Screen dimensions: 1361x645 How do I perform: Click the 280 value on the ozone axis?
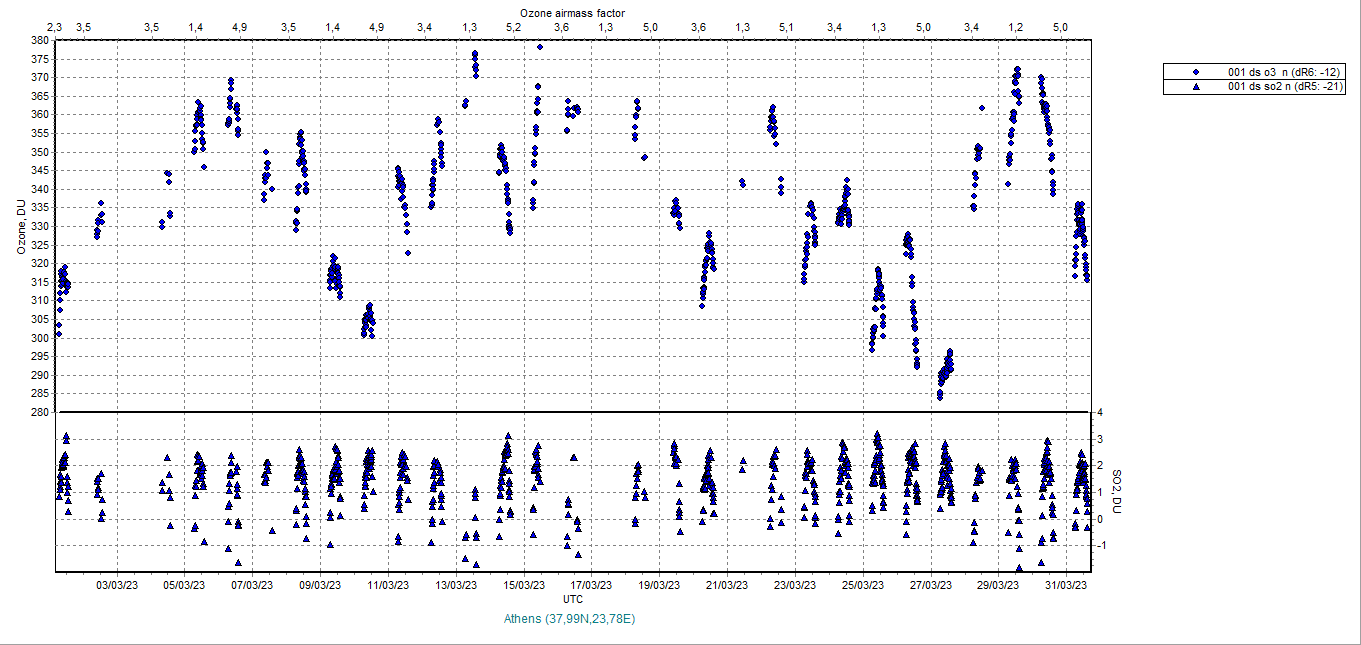pos(40,412)
